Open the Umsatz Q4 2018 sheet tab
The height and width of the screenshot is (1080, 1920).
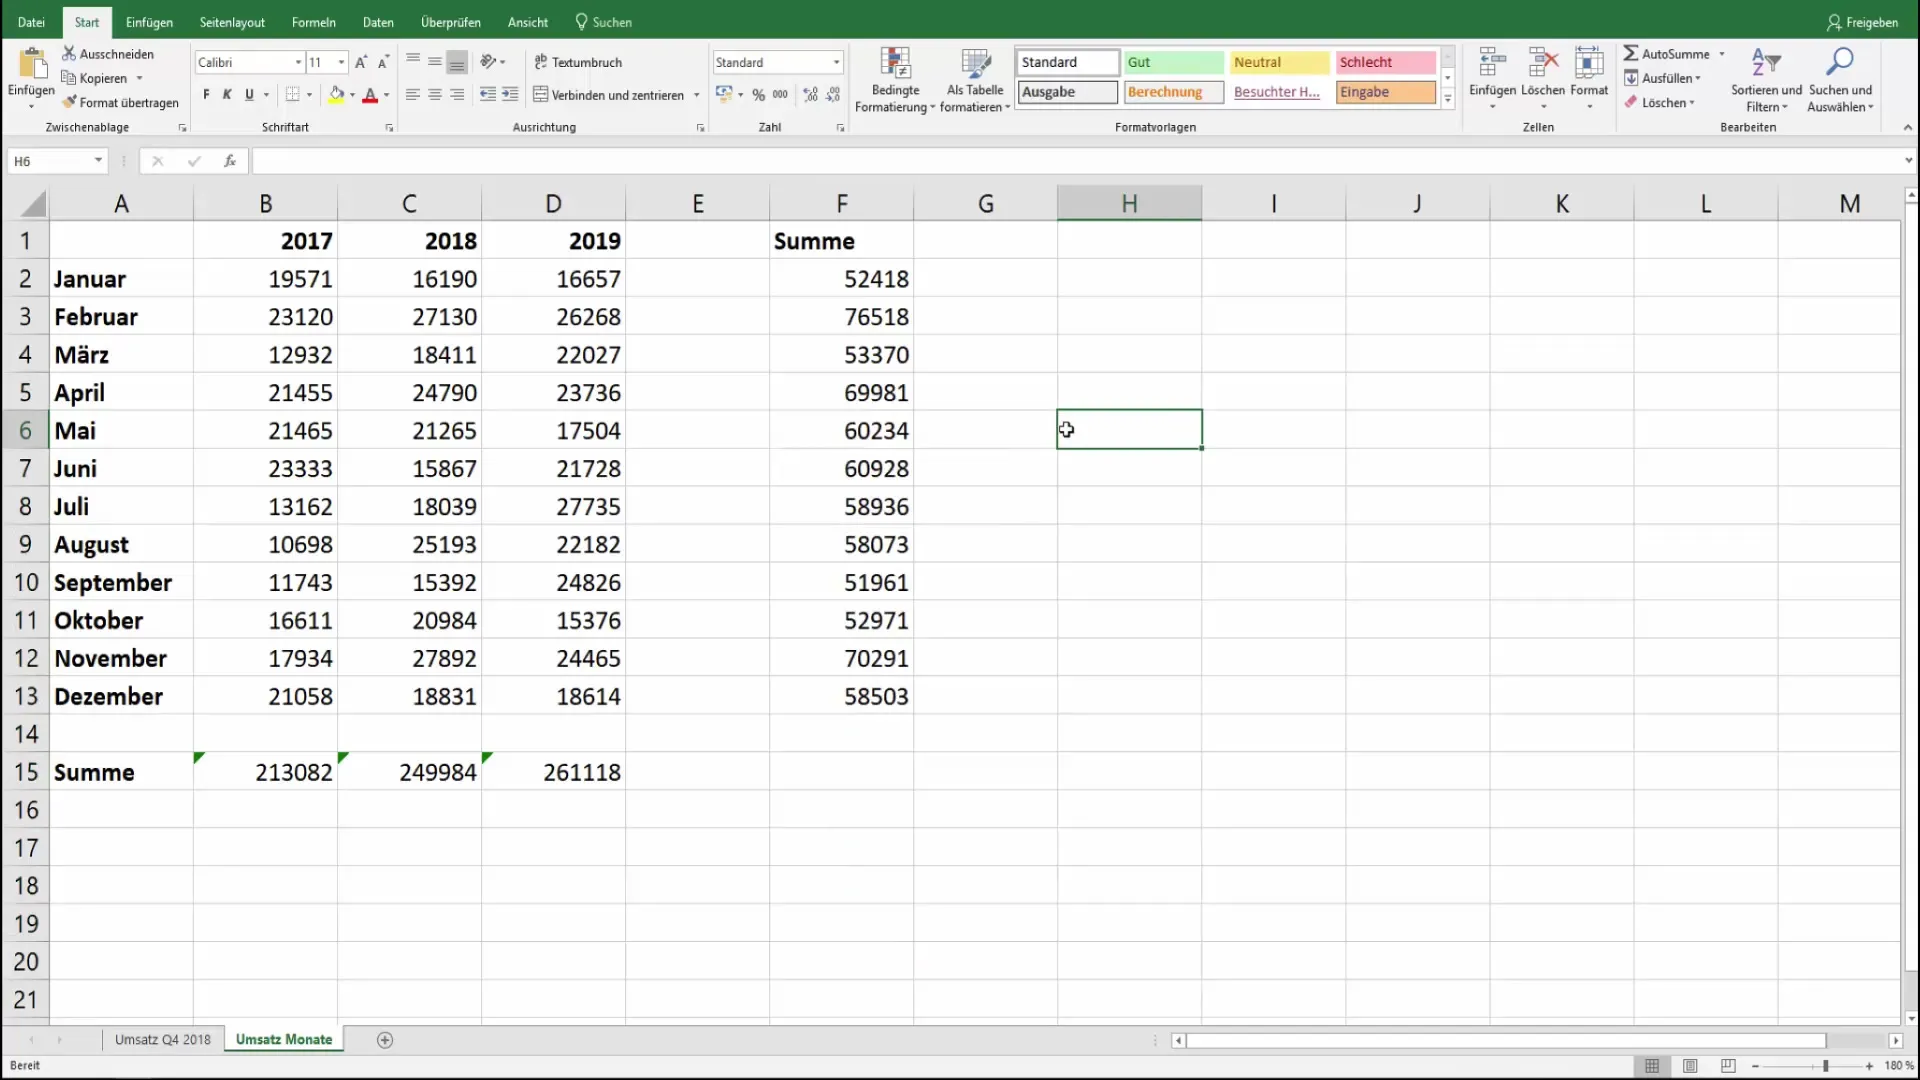tap(163, 1039)
